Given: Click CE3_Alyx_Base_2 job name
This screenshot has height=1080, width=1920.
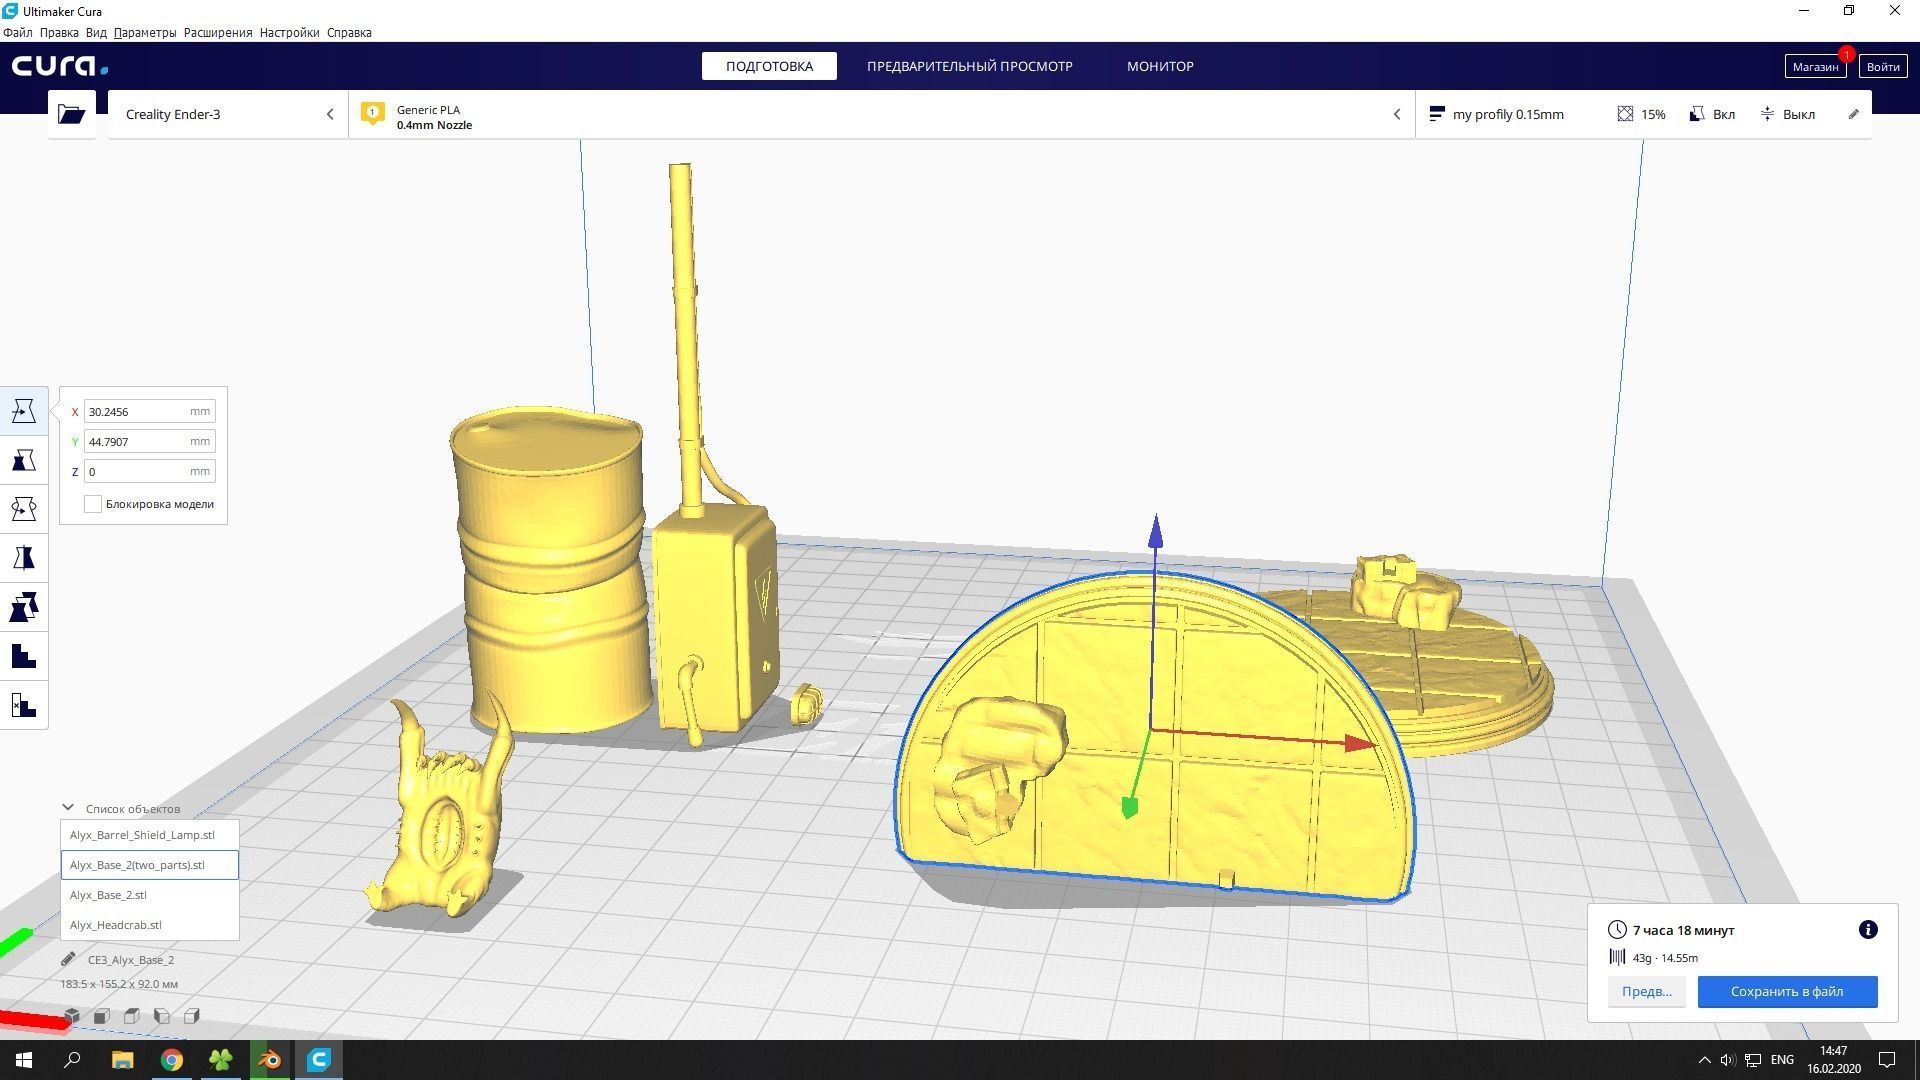Looking at the screenshot, I should point(131,959).
